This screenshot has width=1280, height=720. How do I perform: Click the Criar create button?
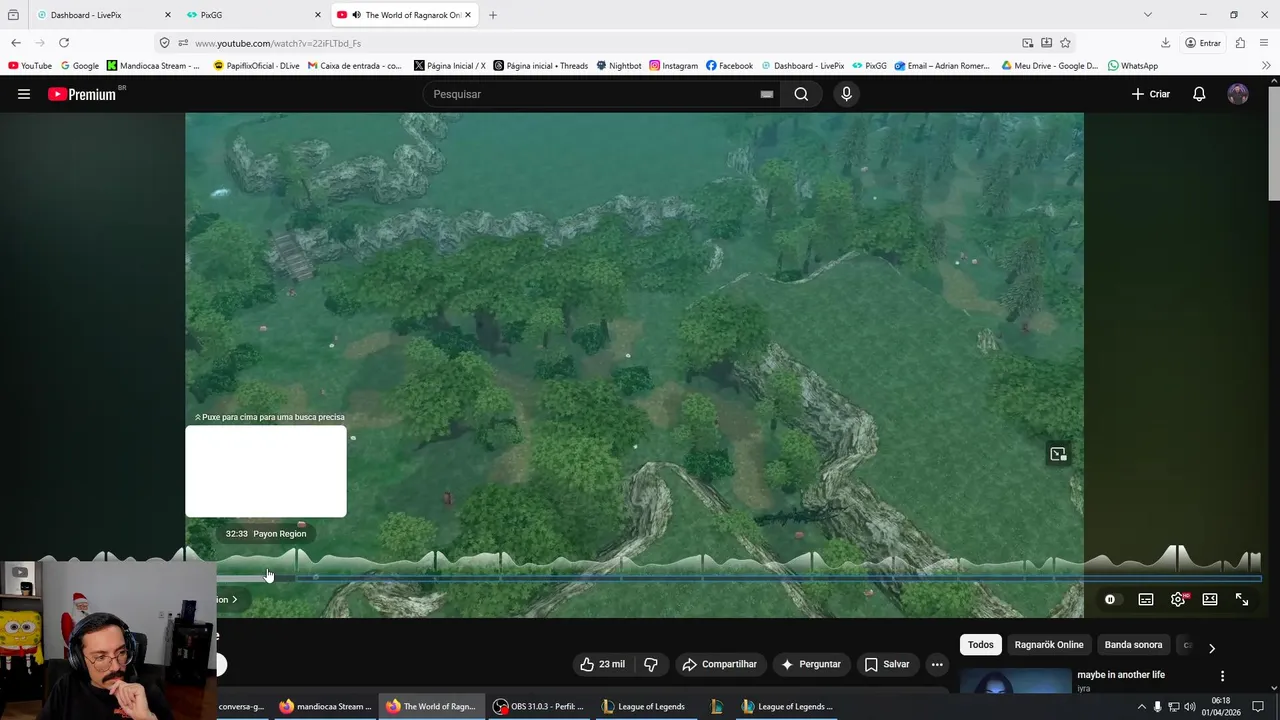coord(1150,94)
